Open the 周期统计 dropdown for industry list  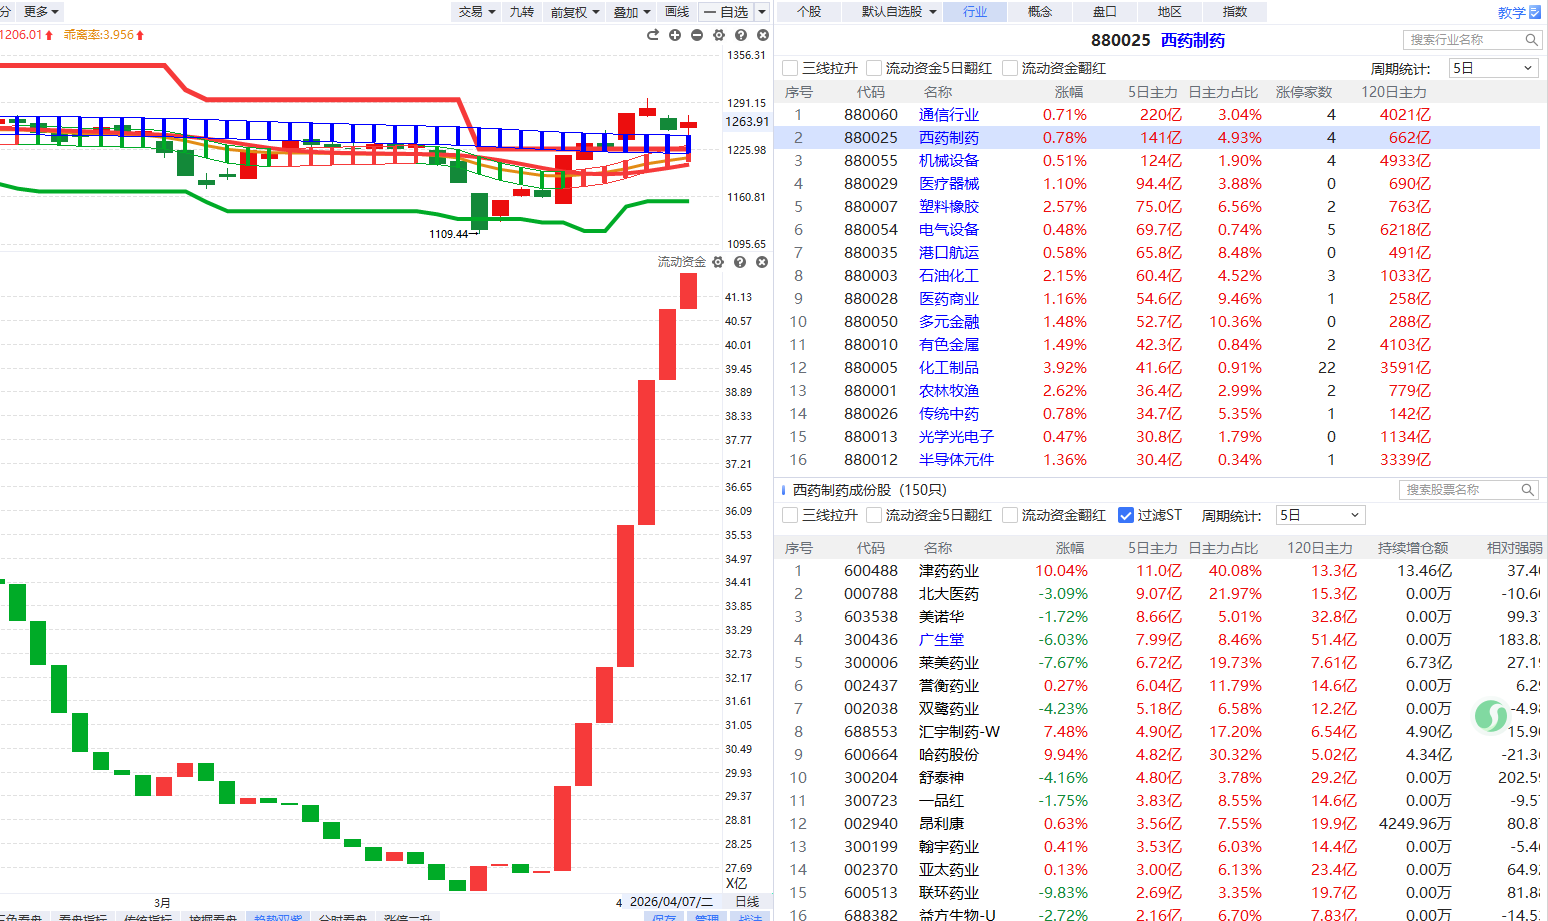click(1492, 68)
